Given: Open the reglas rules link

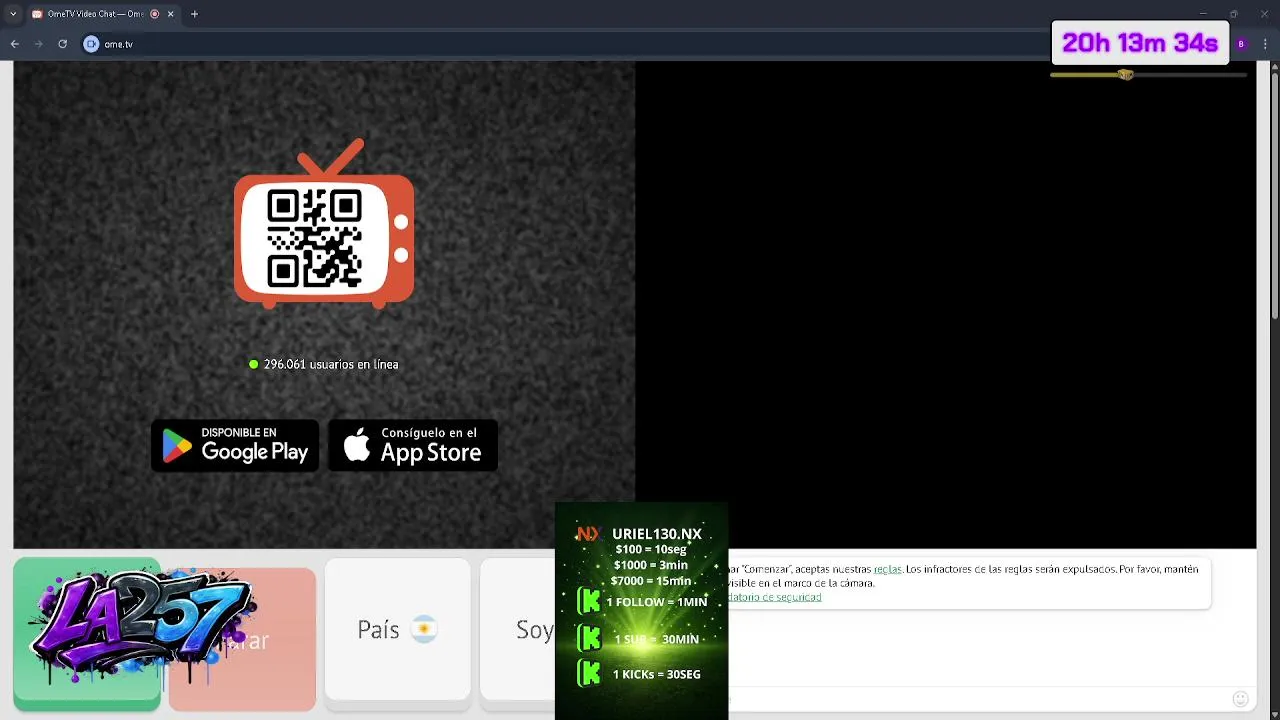Looking at the screenshot, I should pos(887,569).
